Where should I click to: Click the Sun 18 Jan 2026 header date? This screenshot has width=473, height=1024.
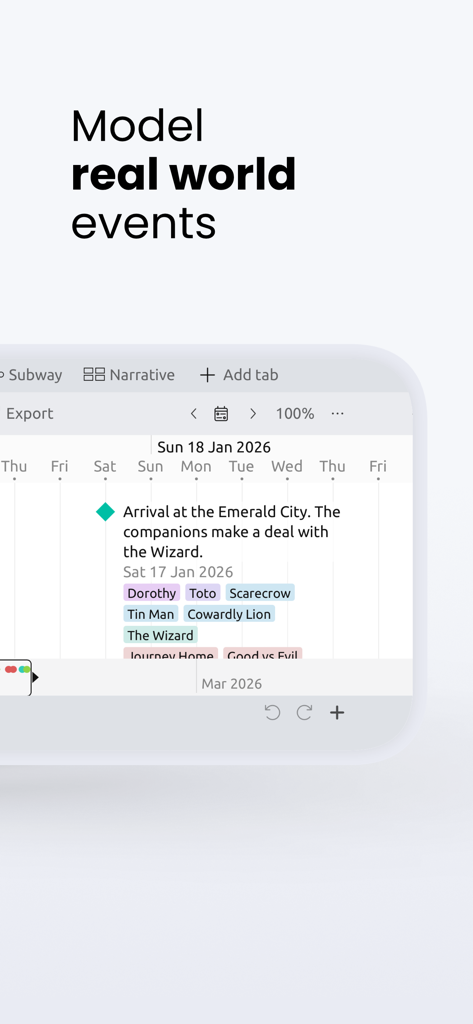[x=214, y=447]
